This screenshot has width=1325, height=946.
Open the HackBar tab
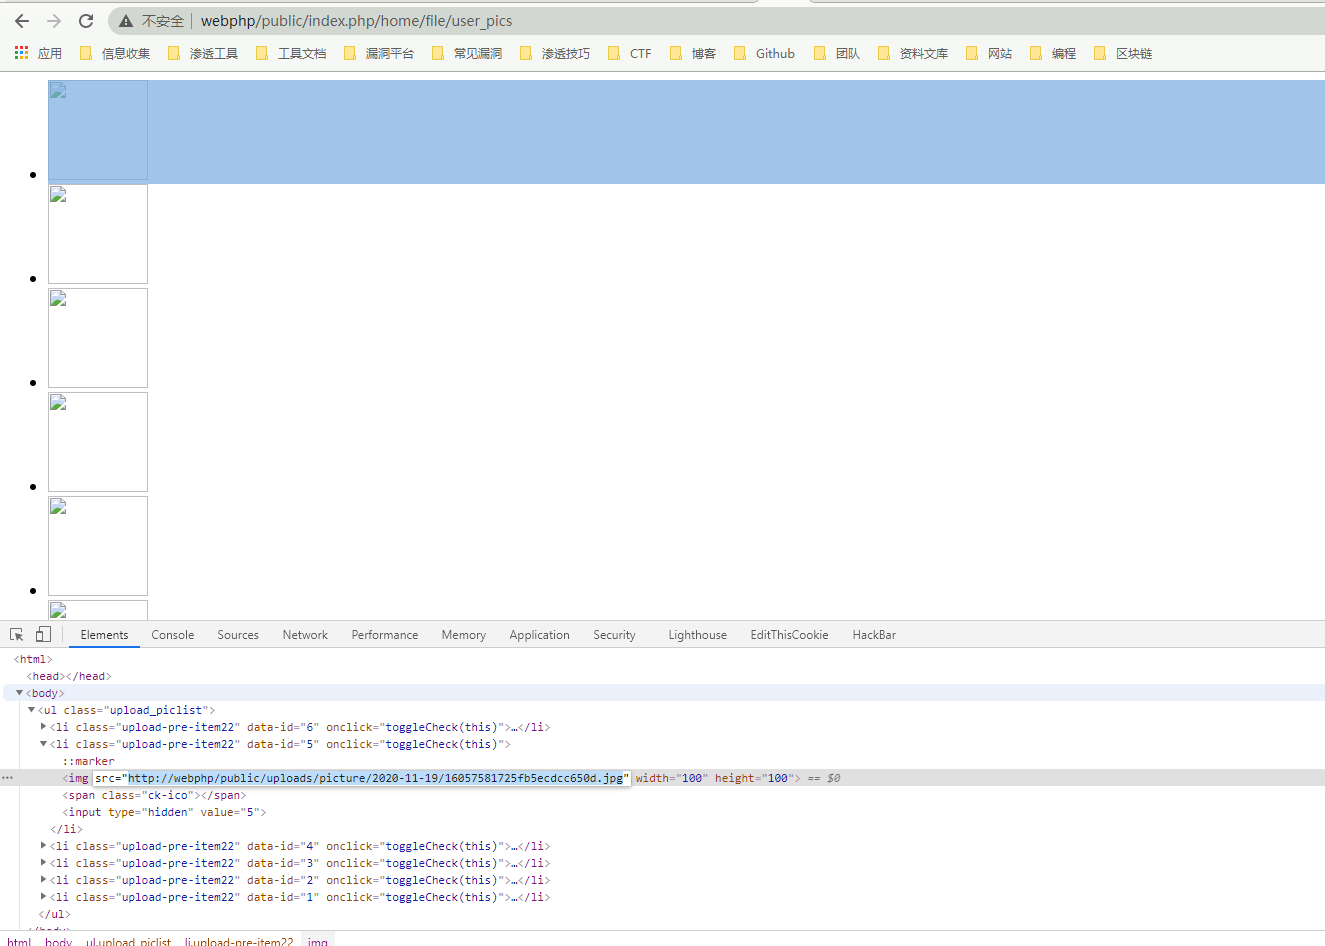(x=874, y=635)
